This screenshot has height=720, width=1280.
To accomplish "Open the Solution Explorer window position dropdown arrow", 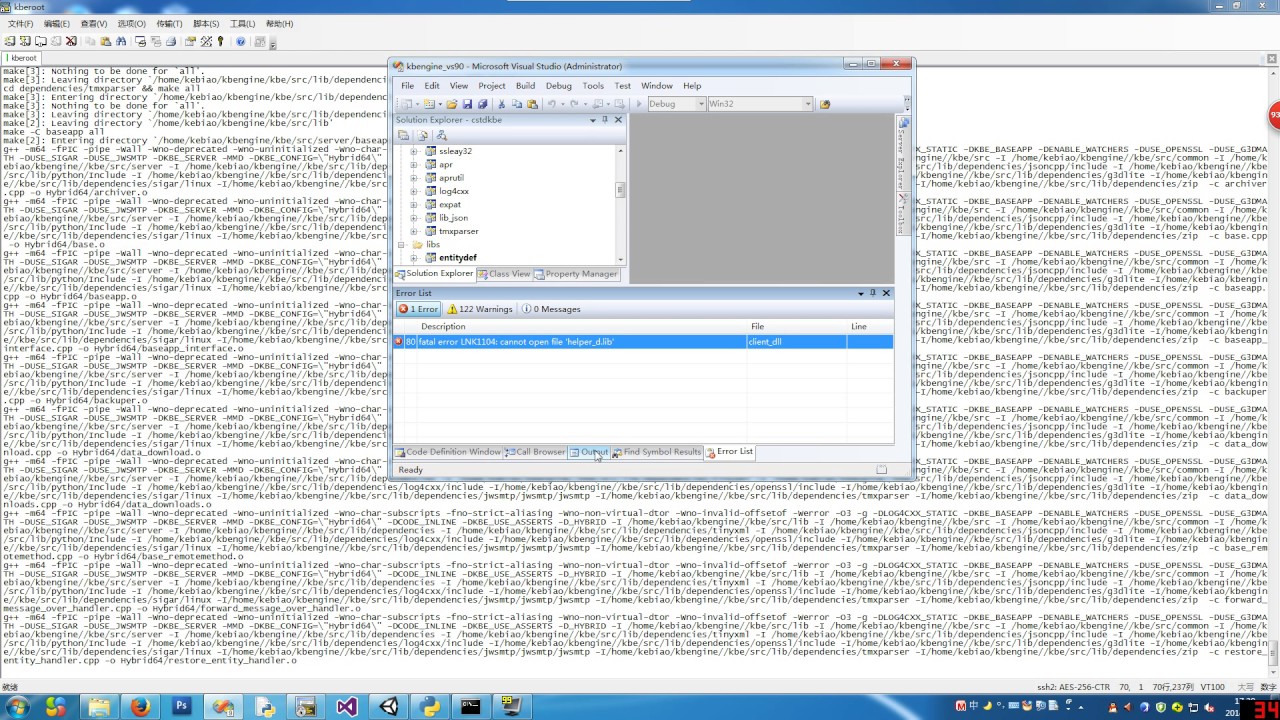I will click(592, 120).
